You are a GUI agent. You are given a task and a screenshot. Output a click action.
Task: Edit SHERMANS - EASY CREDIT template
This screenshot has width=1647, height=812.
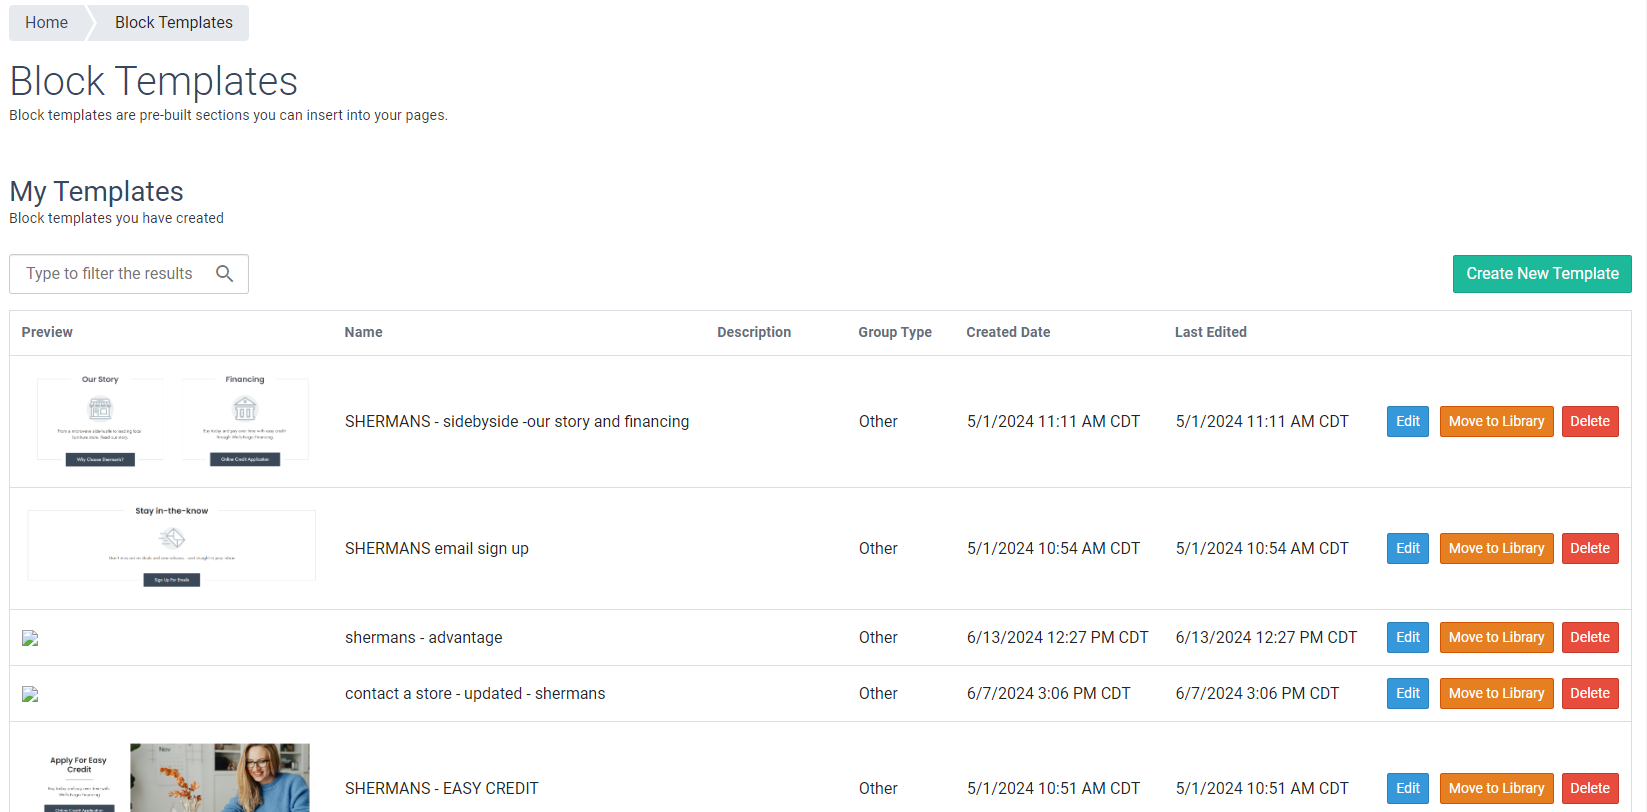tap(1408, 788)
